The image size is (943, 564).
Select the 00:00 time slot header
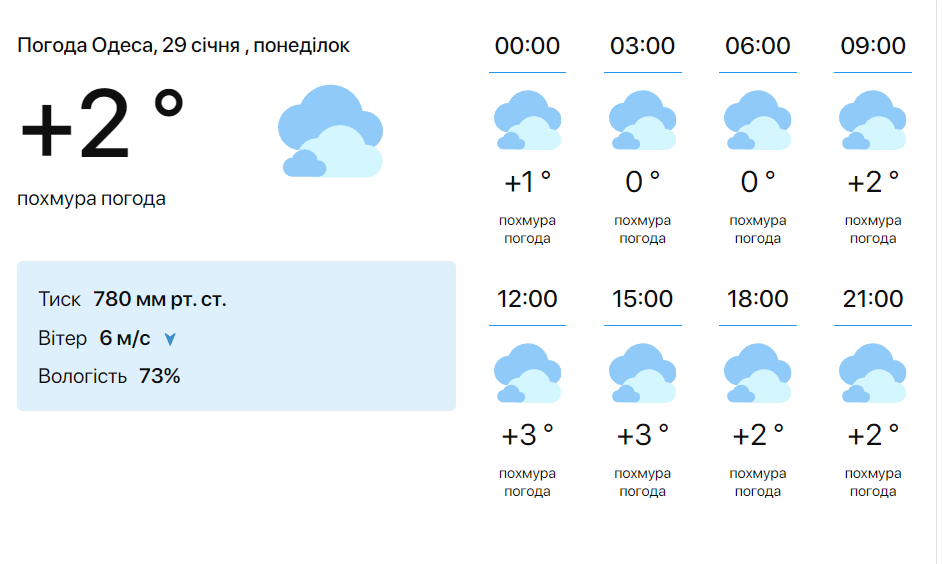527,46
